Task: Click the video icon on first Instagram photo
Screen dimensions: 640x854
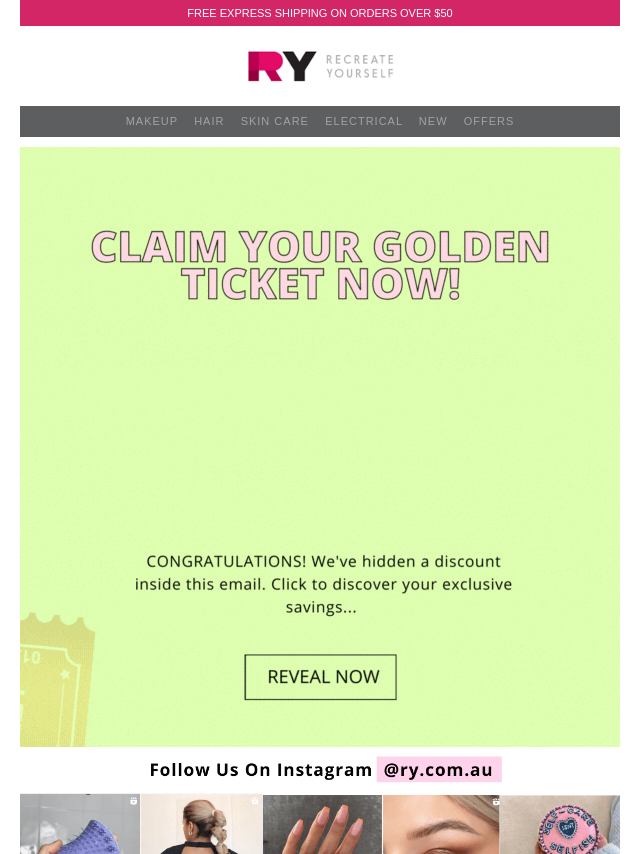Action: 134,801
